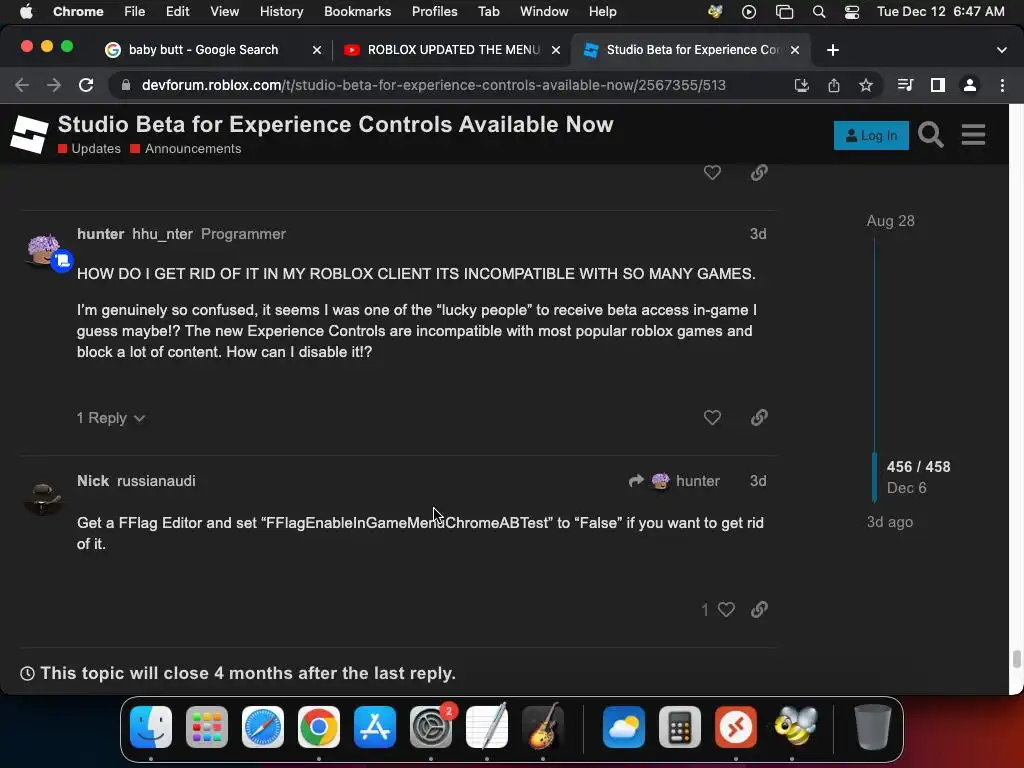This screenshot has width=1024, height=768.
Task: Click Nick's avatar image
Action: pyautogui.click(x=43, y=498)
